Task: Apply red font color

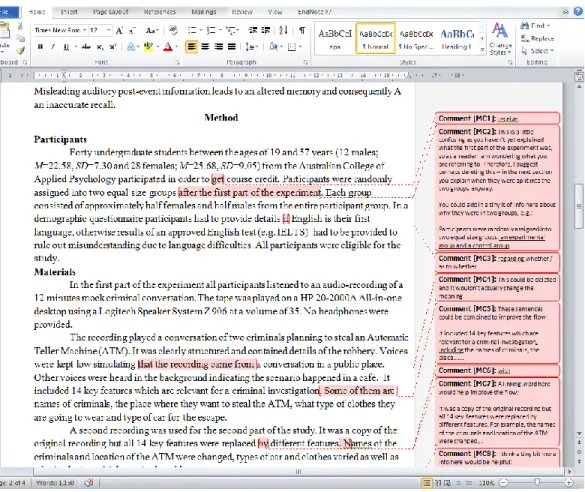Action: point(168,47)
